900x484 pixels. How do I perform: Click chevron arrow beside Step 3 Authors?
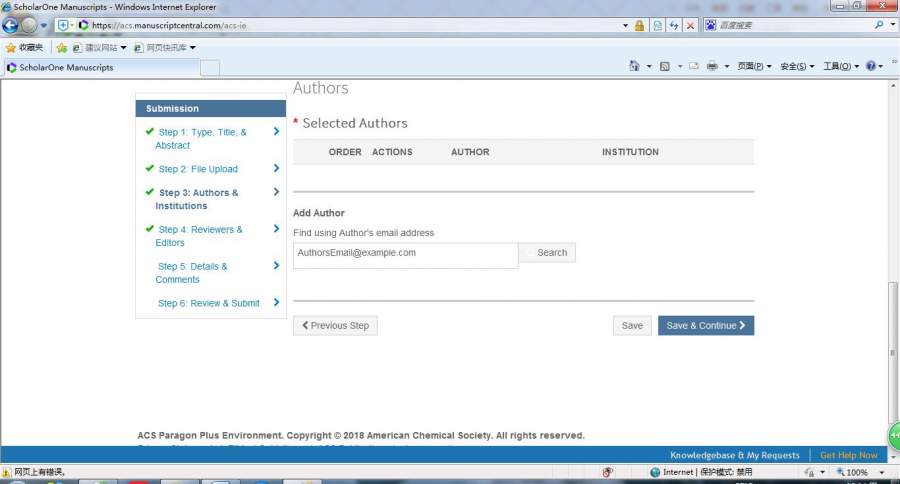[x=276, y=192]
